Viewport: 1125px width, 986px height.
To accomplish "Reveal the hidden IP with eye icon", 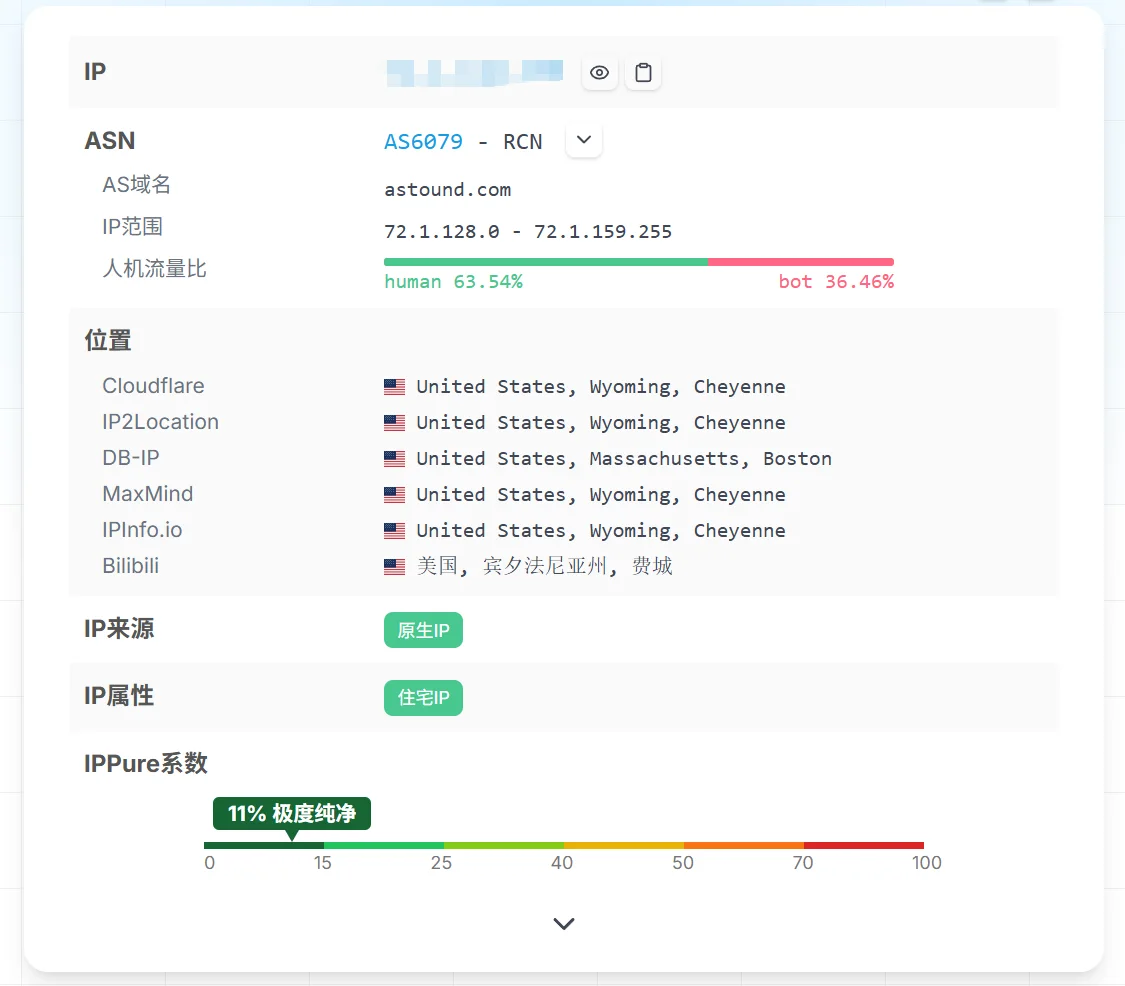I will tap(599, 72).
